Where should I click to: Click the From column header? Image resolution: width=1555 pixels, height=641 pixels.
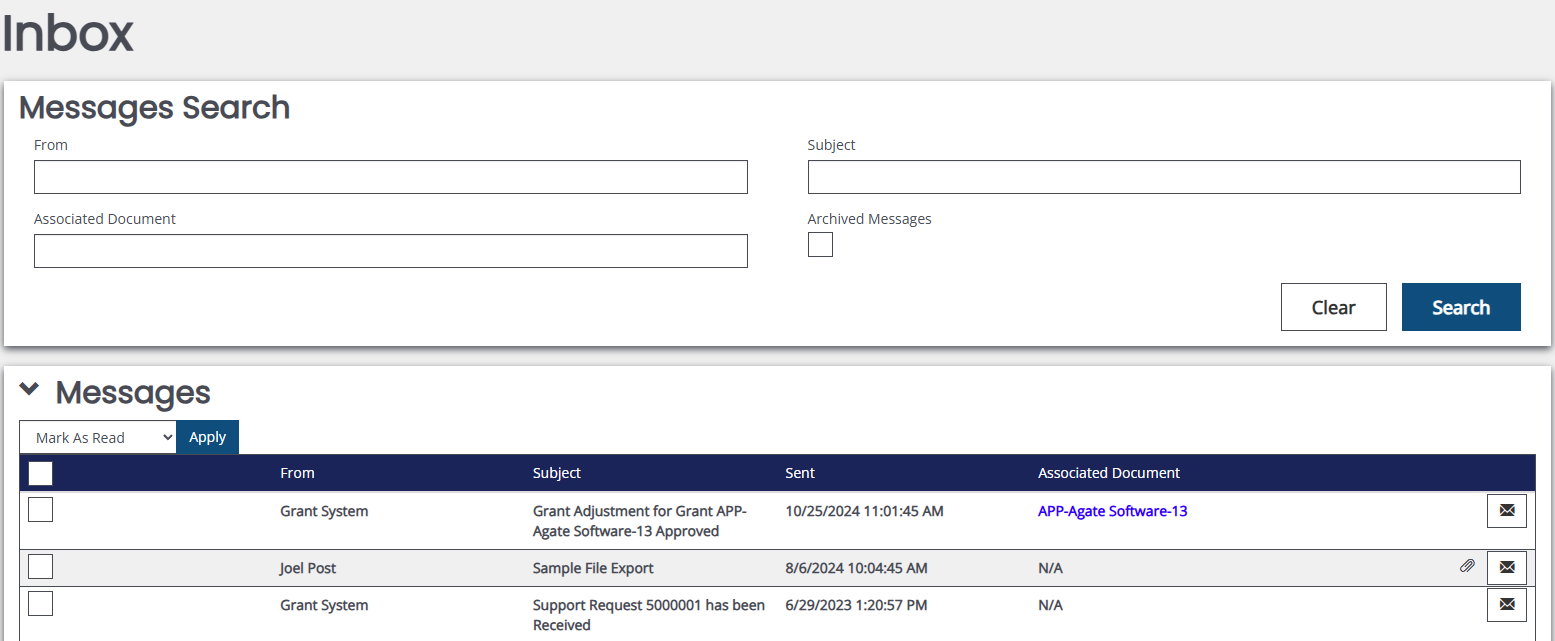(297, 473)
